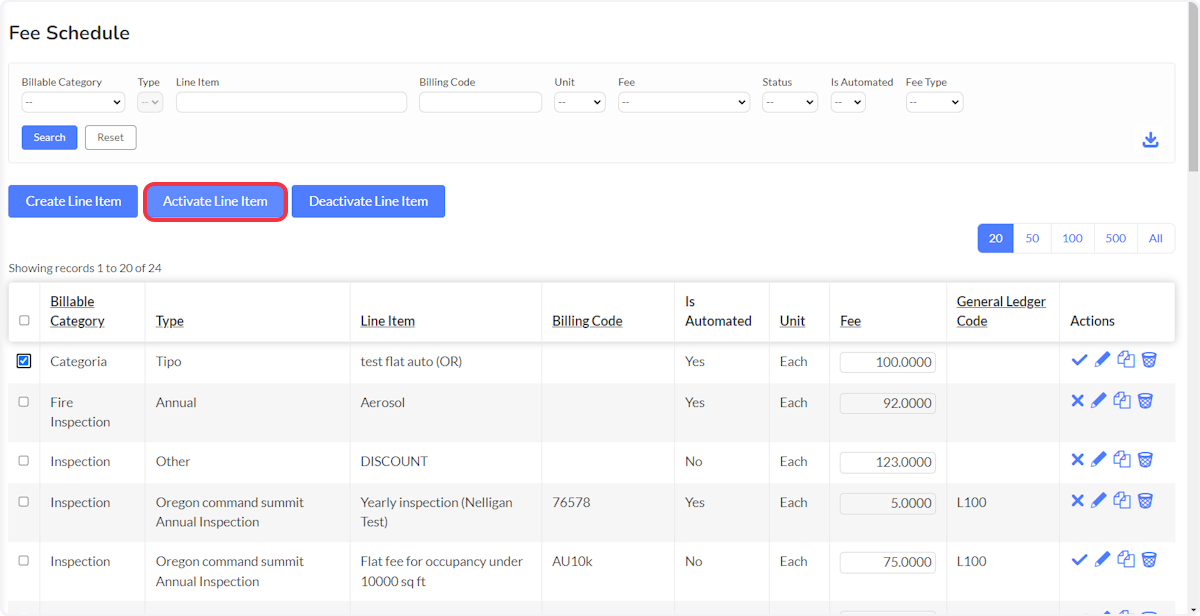
Task: Copy the test flat auto (OR) line item
Action: point(1126,360)
